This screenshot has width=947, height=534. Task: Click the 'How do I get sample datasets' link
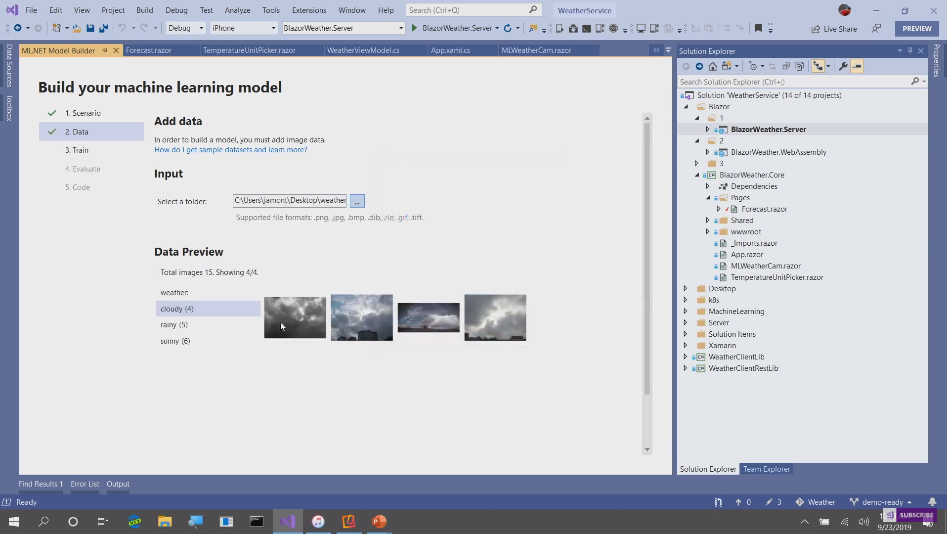click(230, 149)
